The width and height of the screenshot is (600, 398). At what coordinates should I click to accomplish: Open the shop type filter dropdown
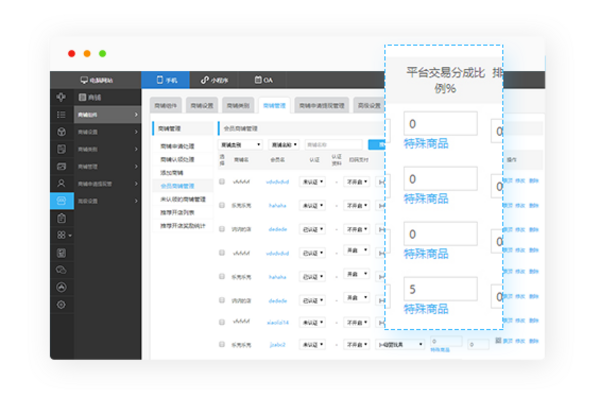(240, 145)
